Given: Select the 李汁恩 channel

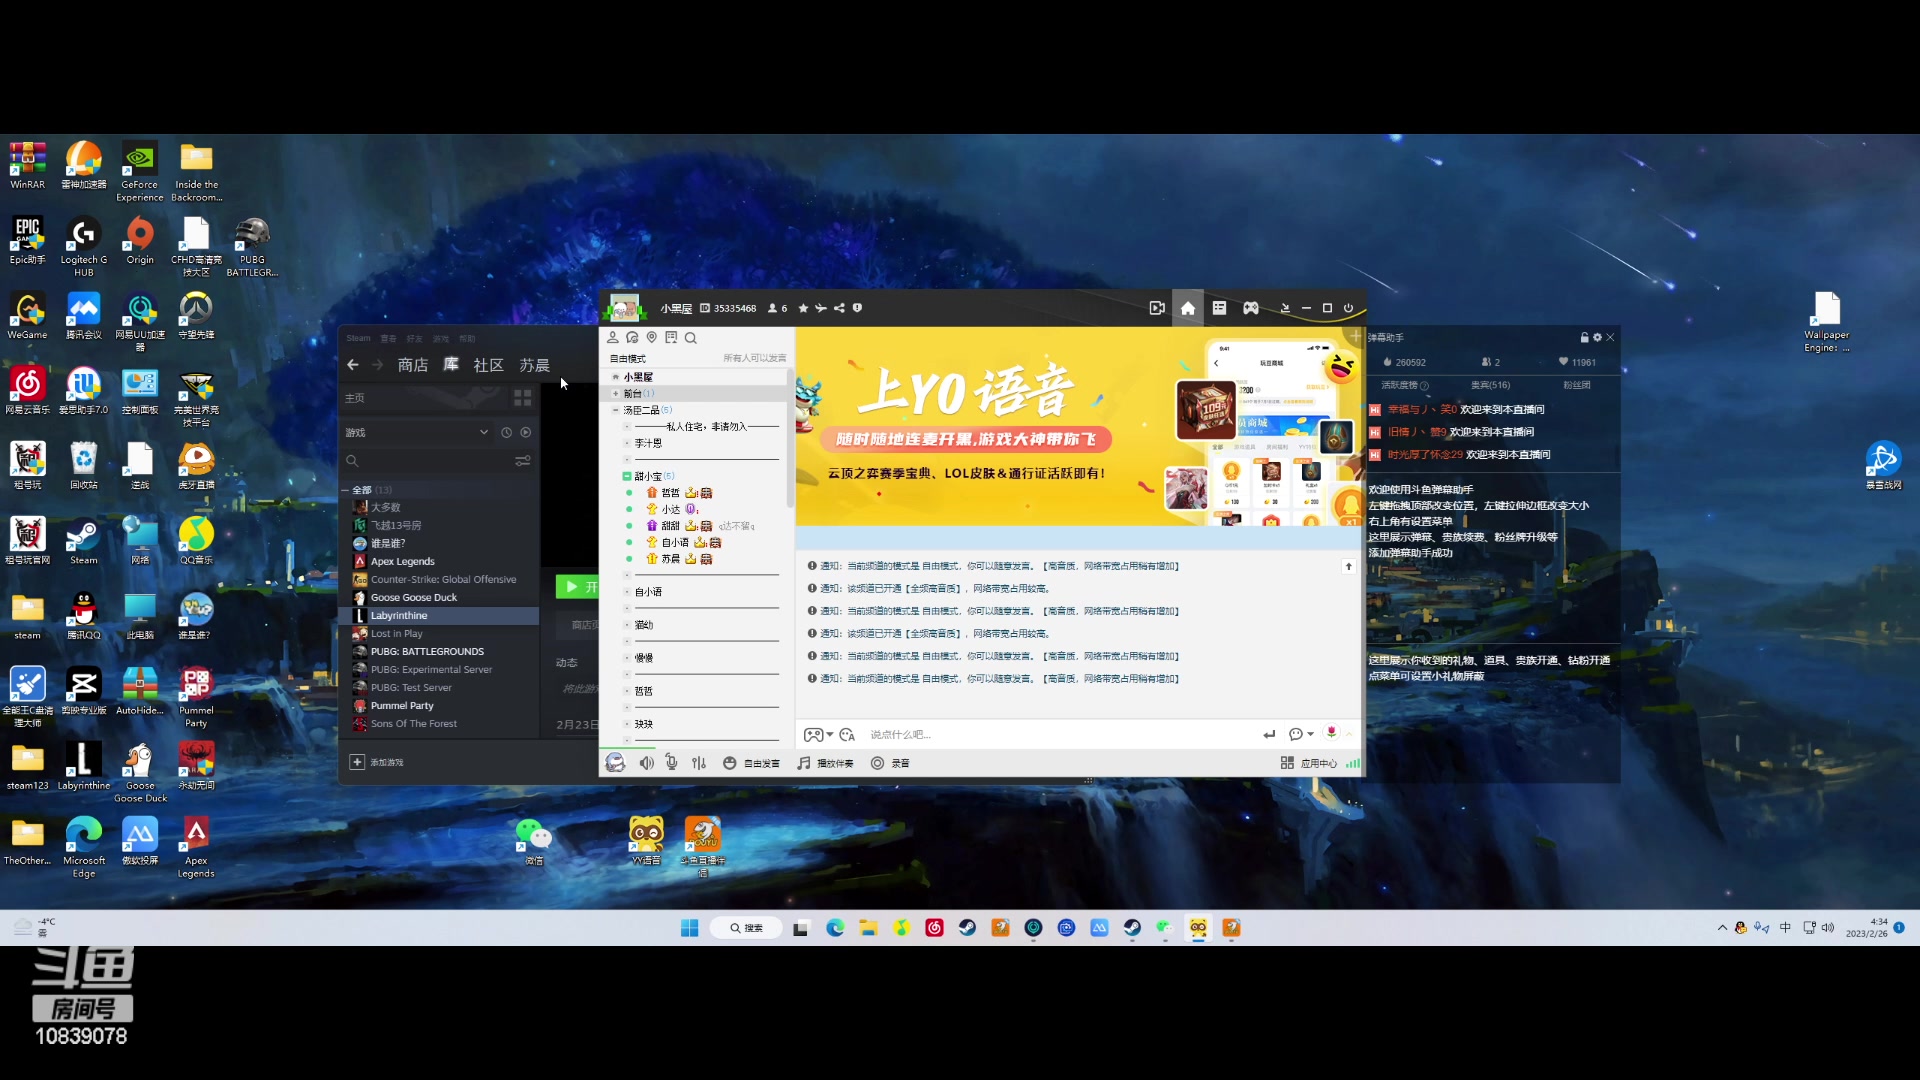Looking at the screenshot, I should (648, 443).
